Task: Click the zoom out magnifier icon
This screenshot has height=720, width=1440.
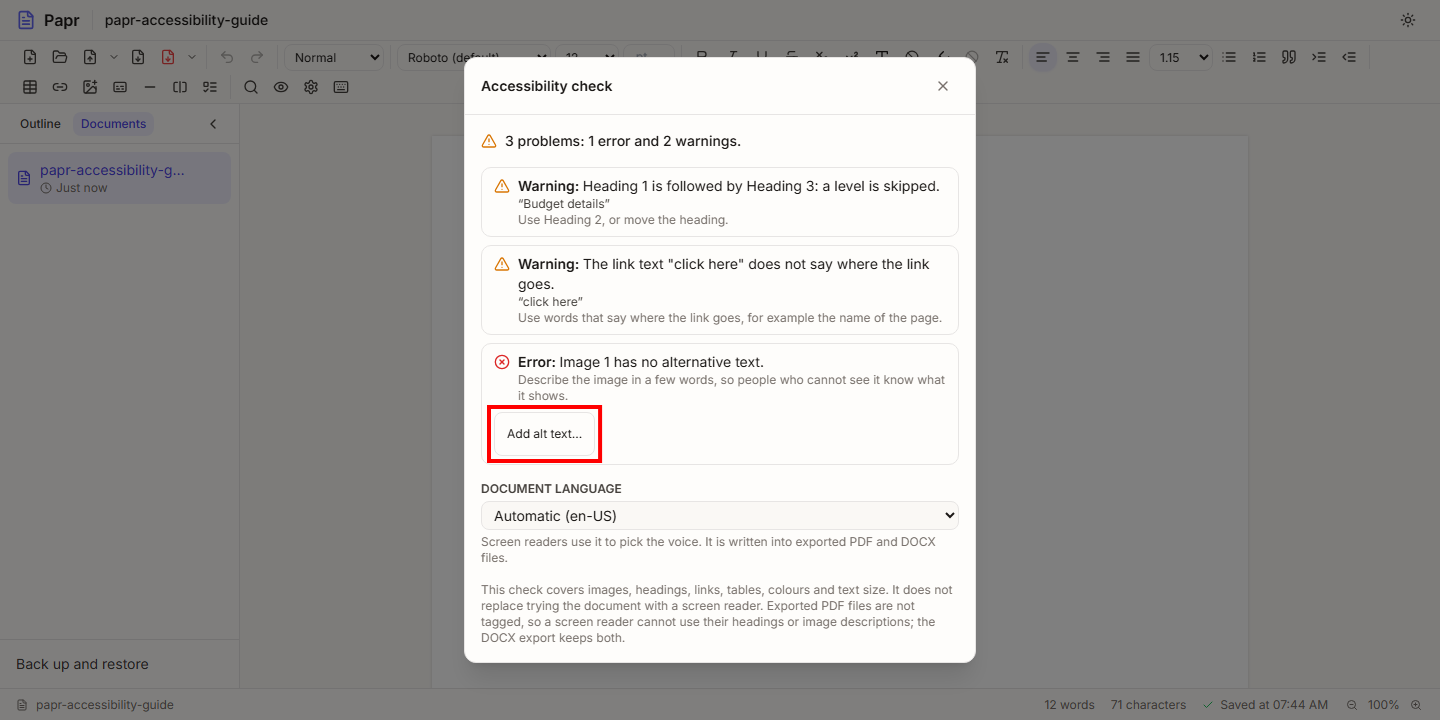Action: click(1352, 705)
